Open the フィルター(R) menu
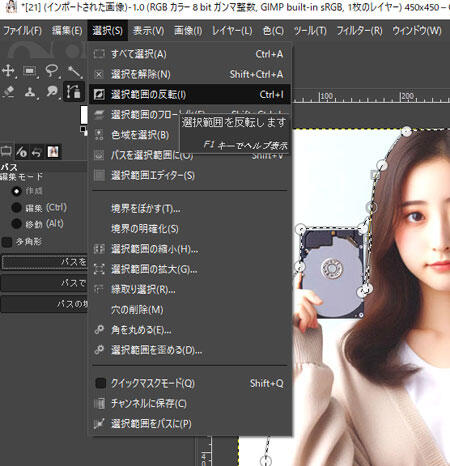This screenshot has height=466, width=450. tap(359, 31)
